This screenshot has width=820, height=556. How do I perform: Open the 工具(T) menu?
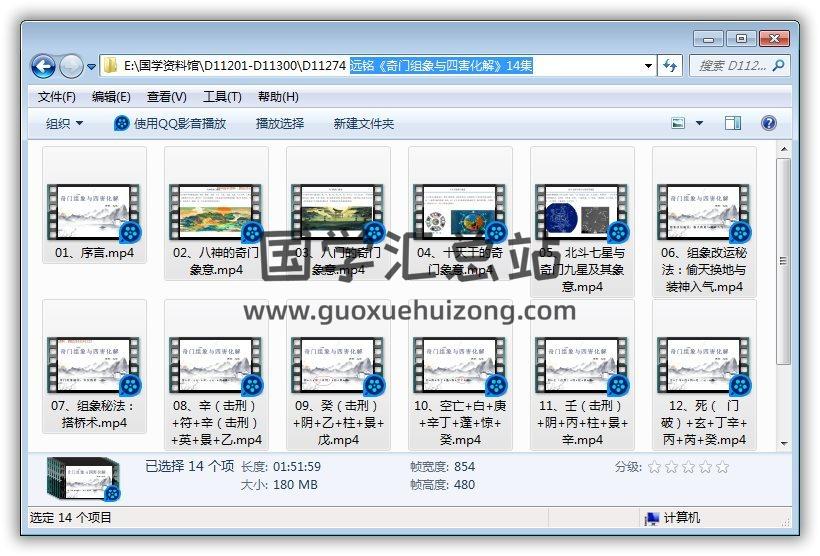click(222, 97)
